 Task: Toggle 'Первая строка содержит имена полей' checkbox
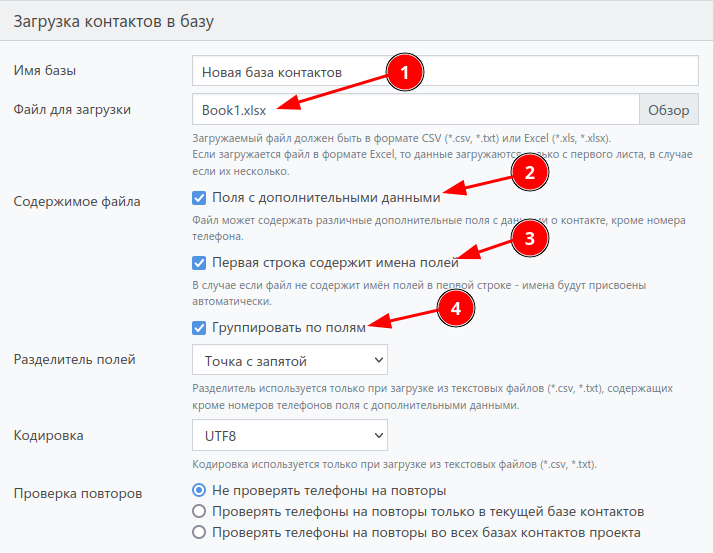tap(199, 263)
